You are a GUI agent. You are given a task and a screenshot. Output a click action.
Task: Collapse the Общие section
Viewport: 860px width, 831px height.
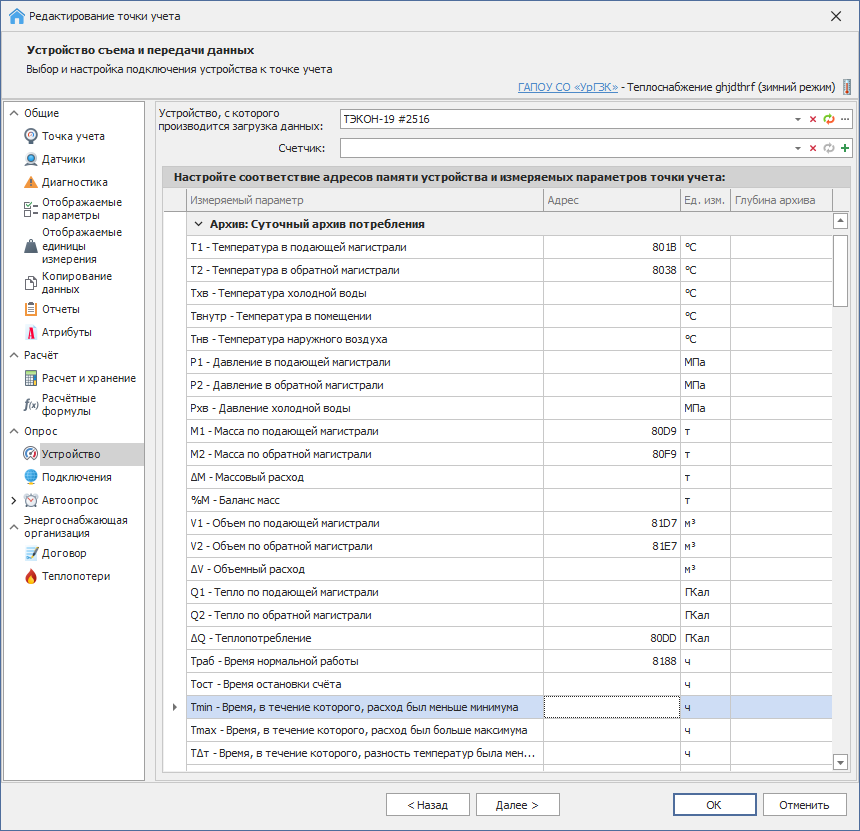click(x=13, y=113)
